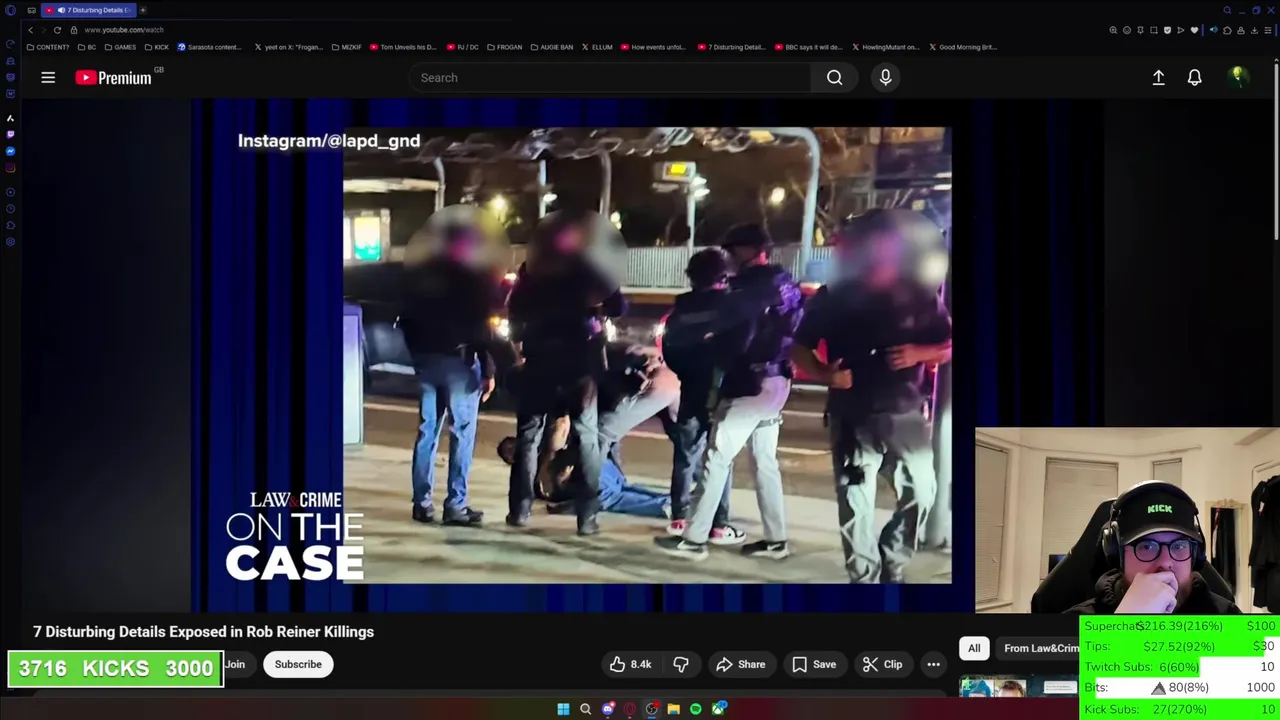
Task: Open Spotify from the taskbar
Action: pyautogui.click(x=695, y=709)
